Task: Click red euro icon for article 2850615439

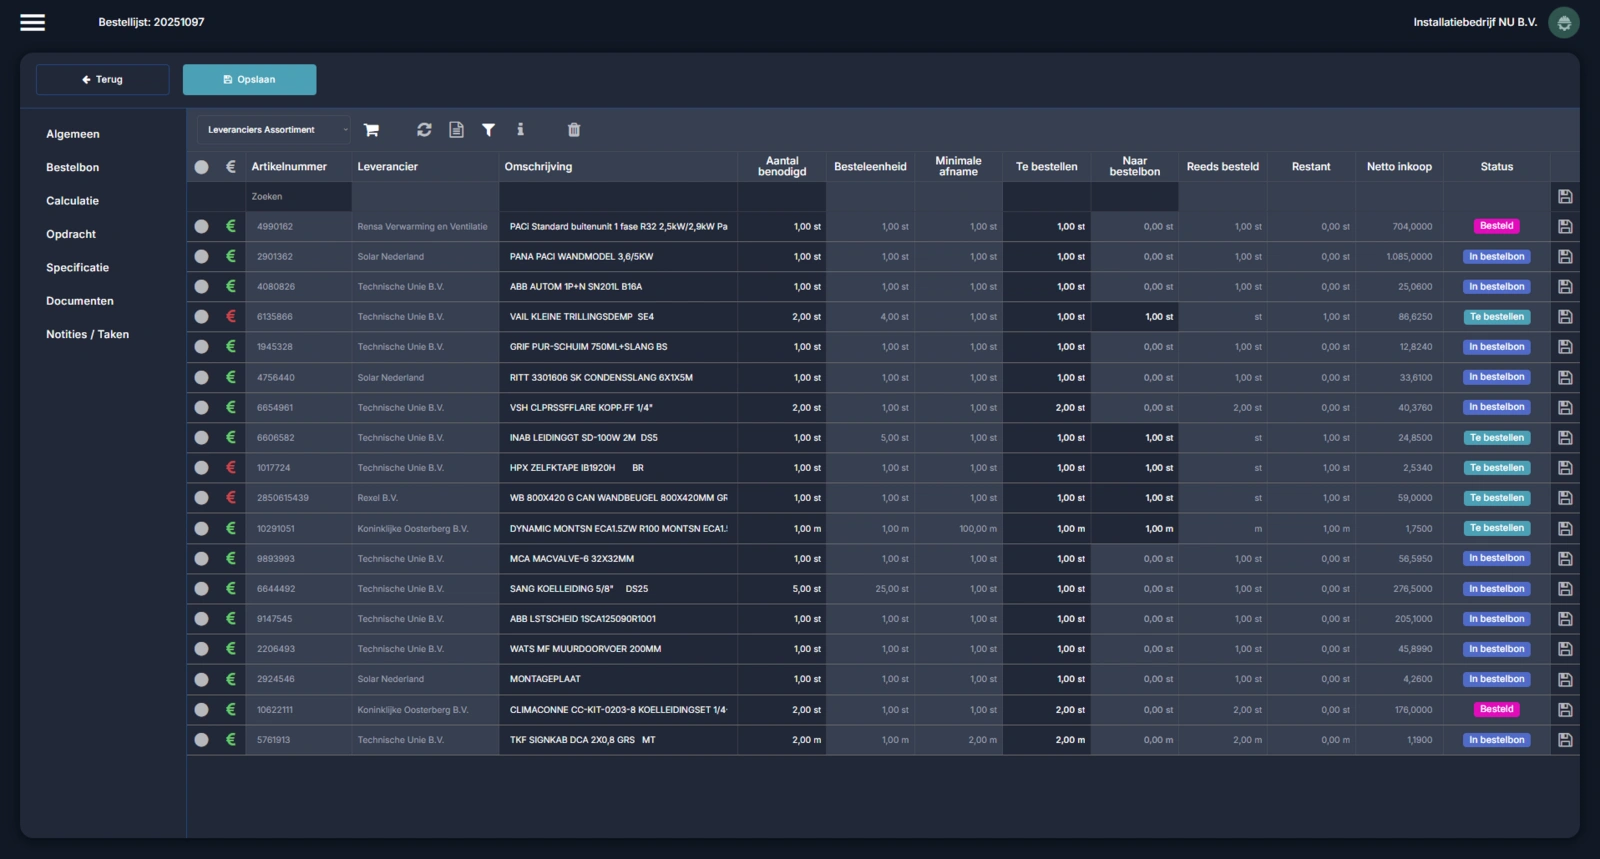Action: point(231,497)
